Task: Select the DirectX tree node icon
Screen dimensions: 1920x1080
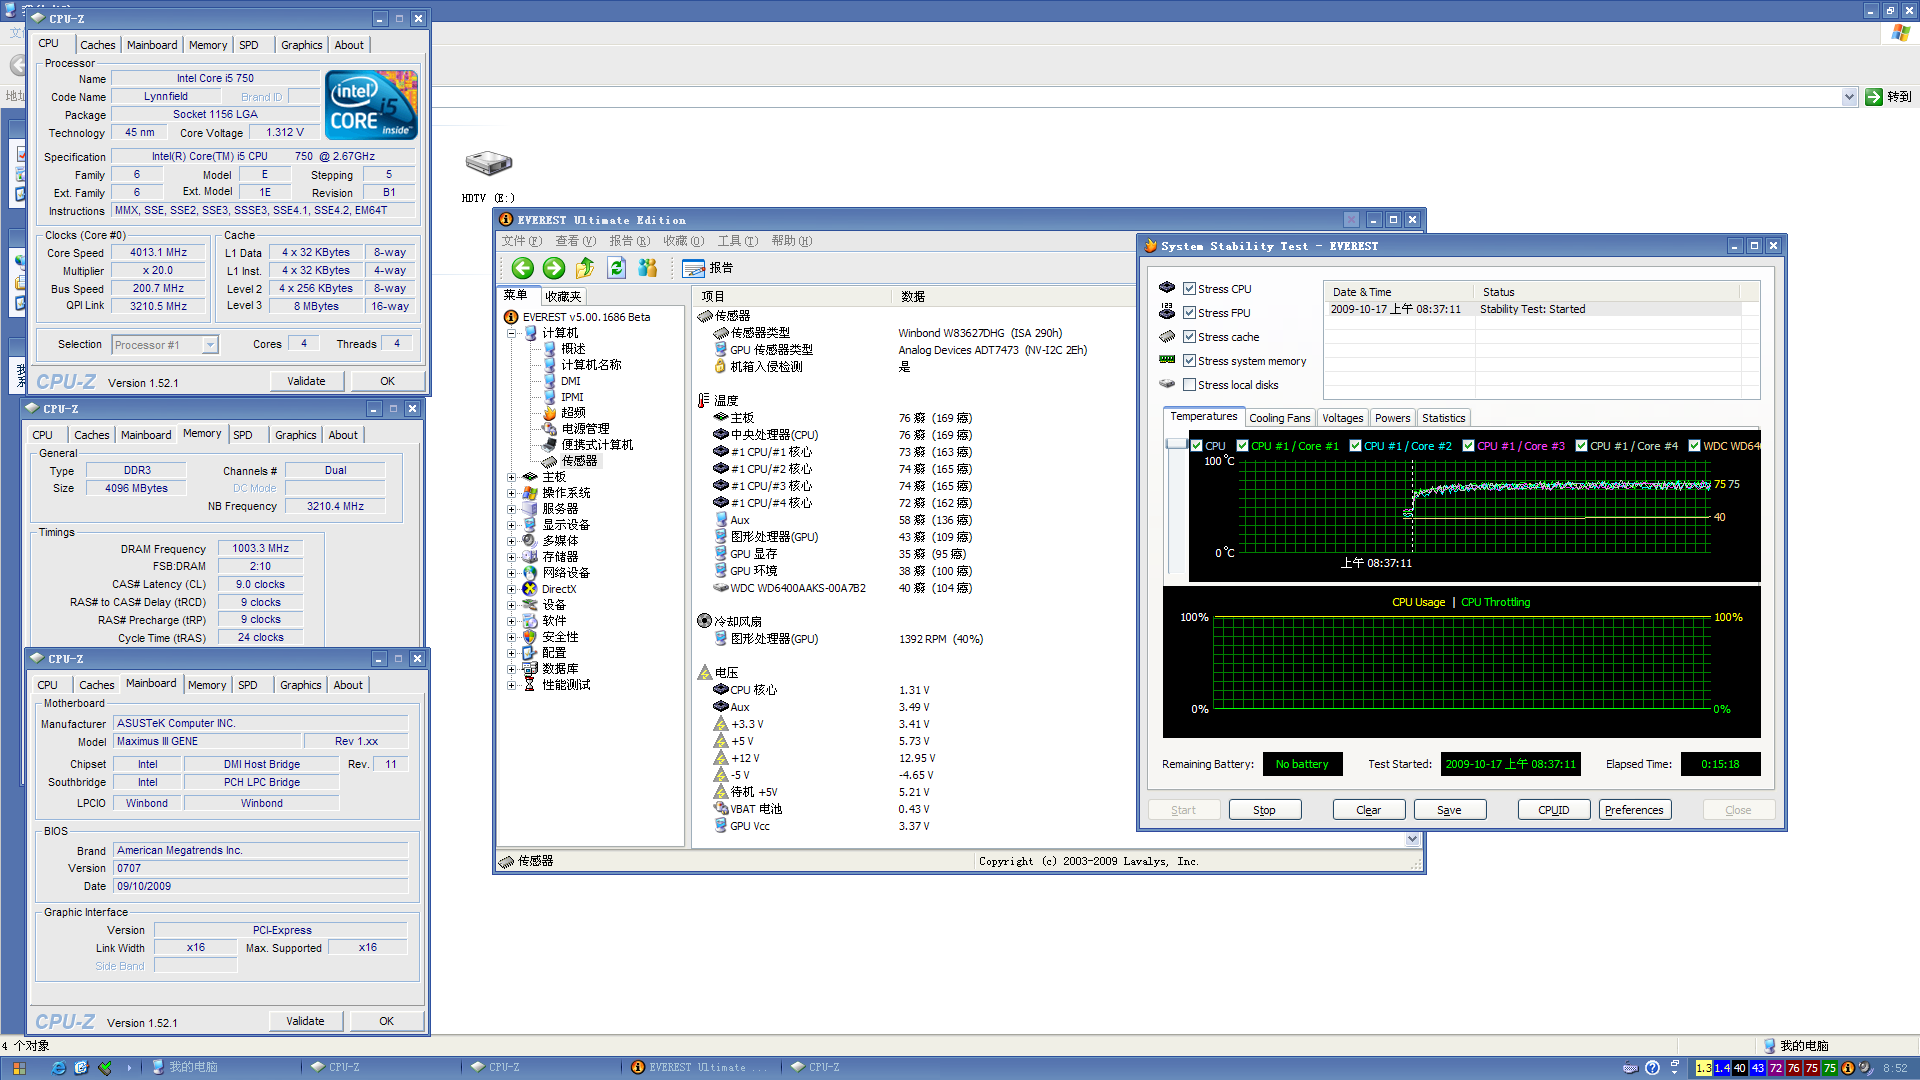Action: coord(530,589)
